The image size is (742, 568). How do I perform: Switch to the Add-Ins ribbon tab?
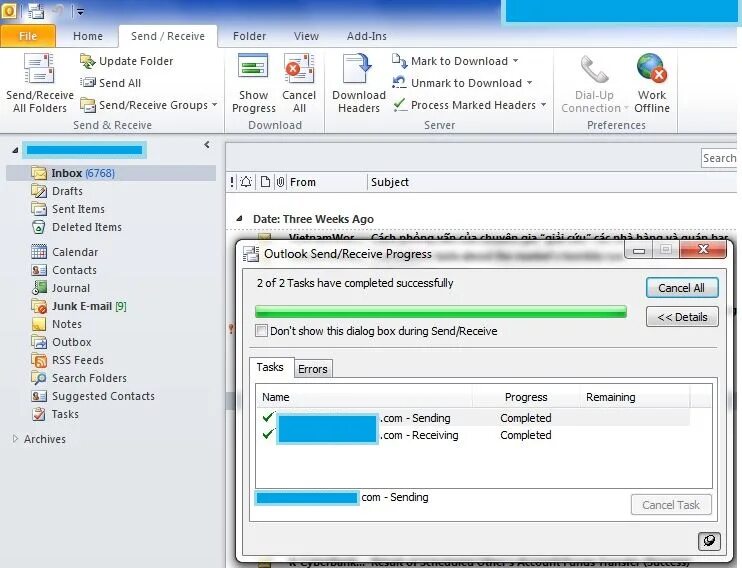pyautogui.click(x=367, y=36)
